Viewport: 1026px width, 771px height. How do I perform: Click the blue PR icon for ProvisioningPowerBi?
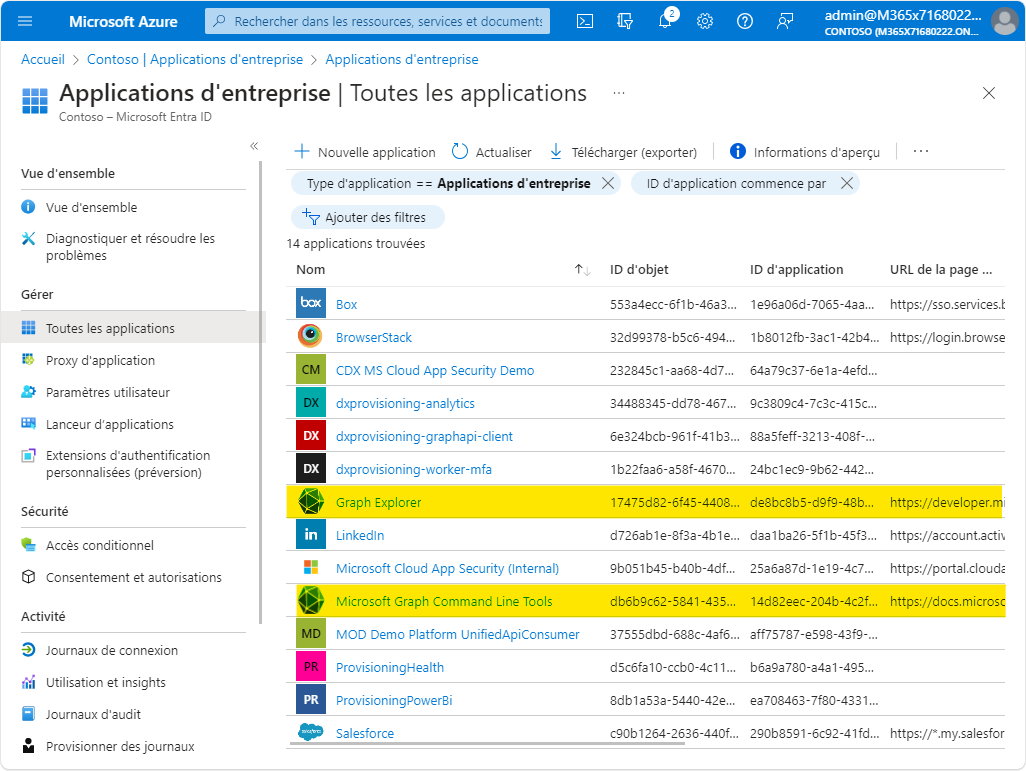[x=311, y=700]
